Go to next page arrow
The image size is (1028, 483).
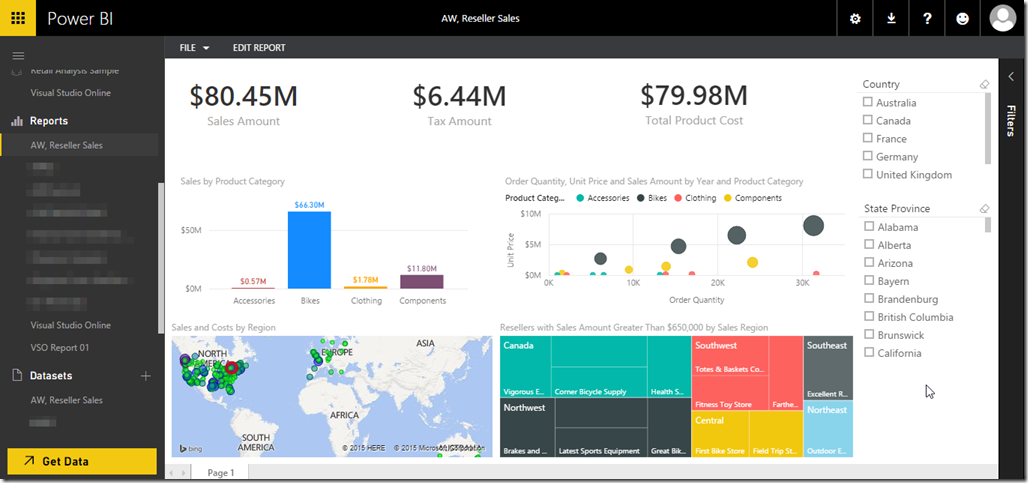pos(184,473)
